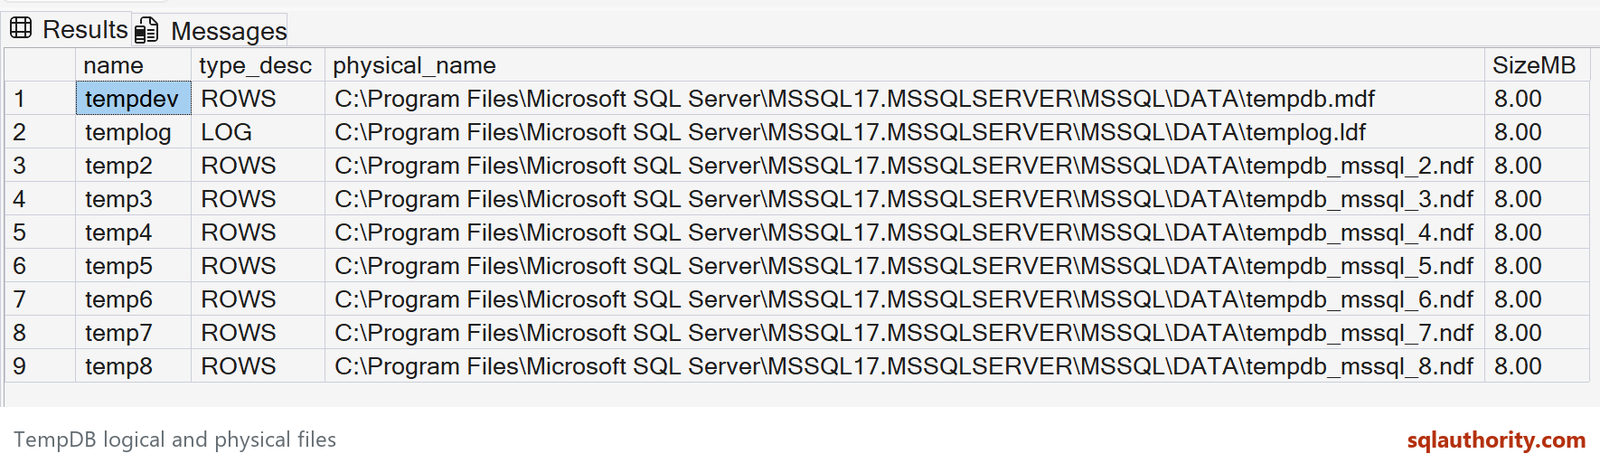1600x465 pixels.
Task: Select the temp6 name cell
Action: [x=133, y=299]
